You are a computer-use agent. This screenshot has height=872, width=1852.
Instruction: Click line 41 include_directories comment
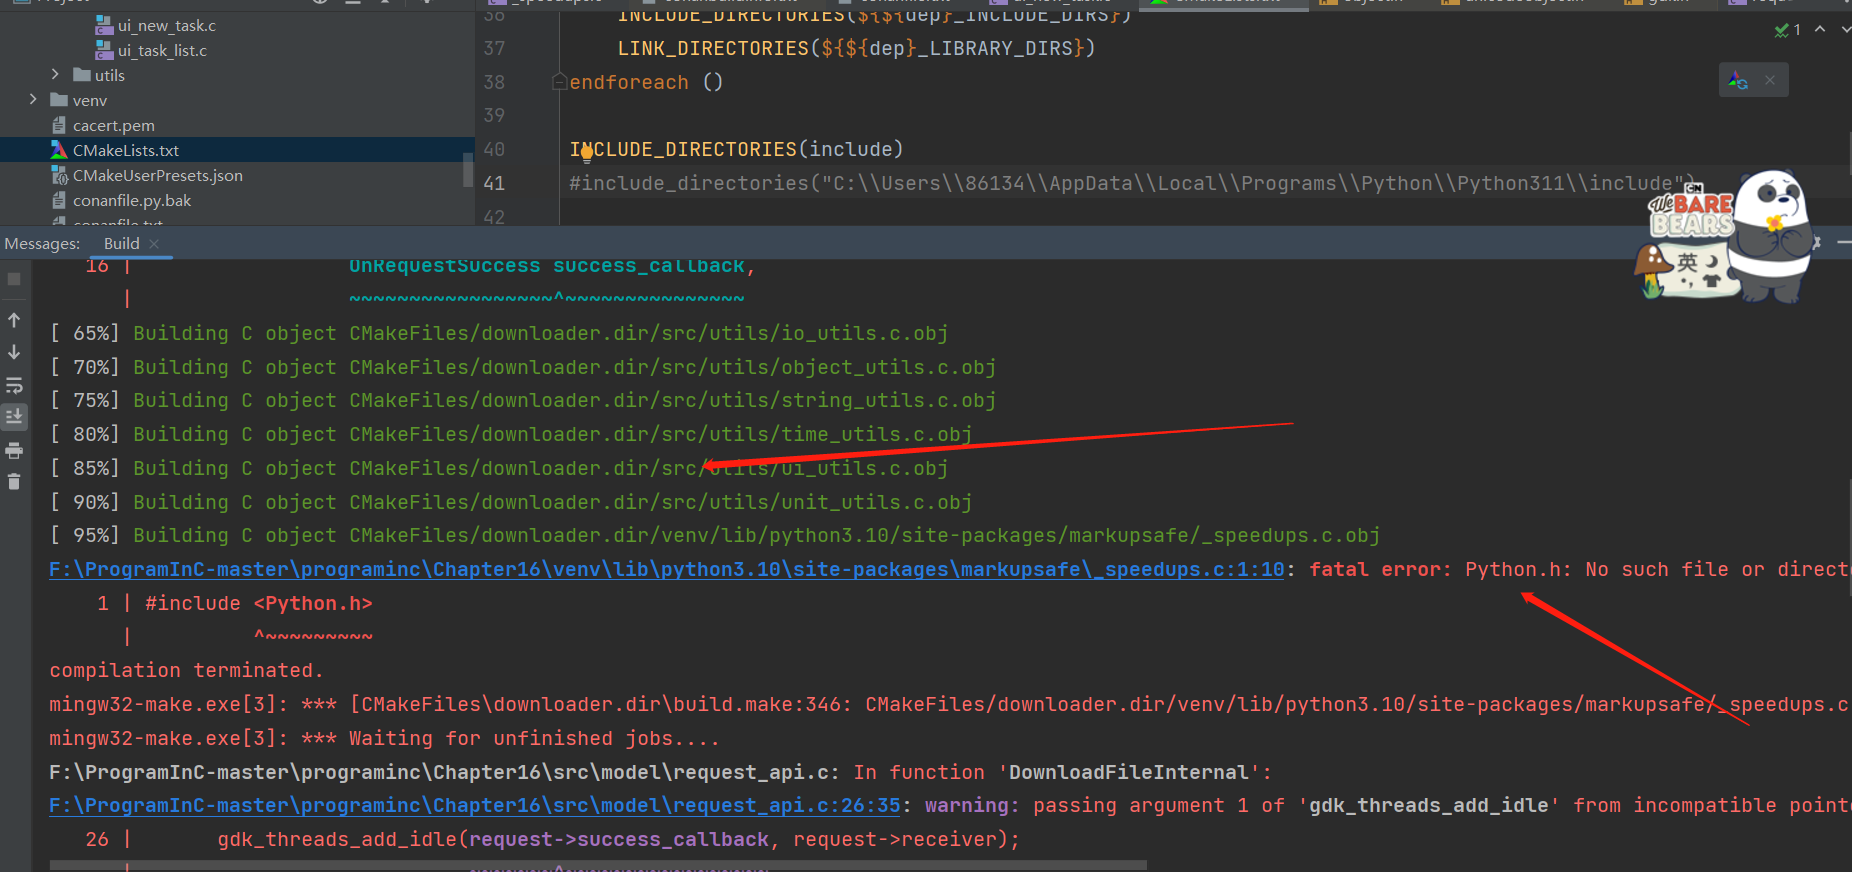pyautogui.click(x=1132, y=183)
